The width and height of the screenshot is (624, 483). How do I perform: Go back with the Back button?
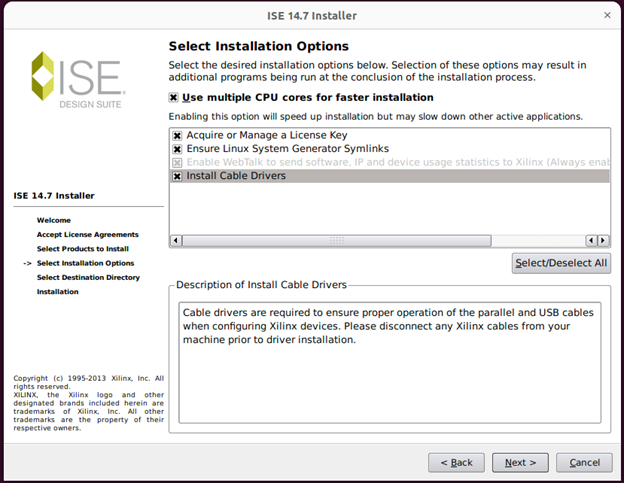[456, 463]
